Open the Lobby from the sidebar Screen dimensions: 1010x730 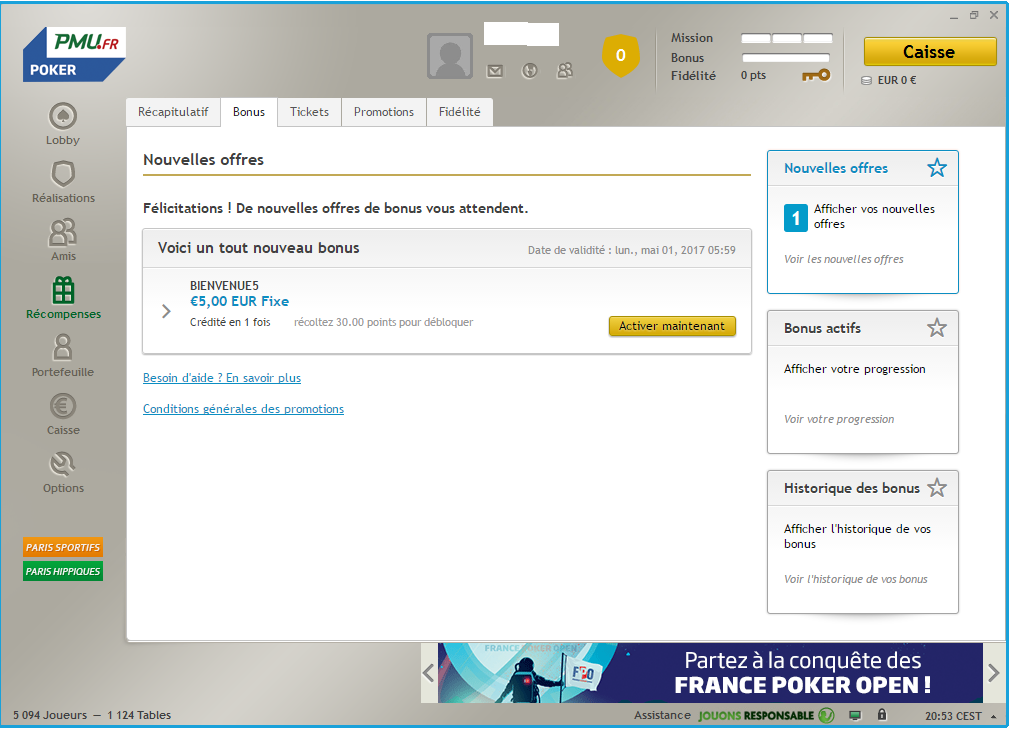(63, 117)
